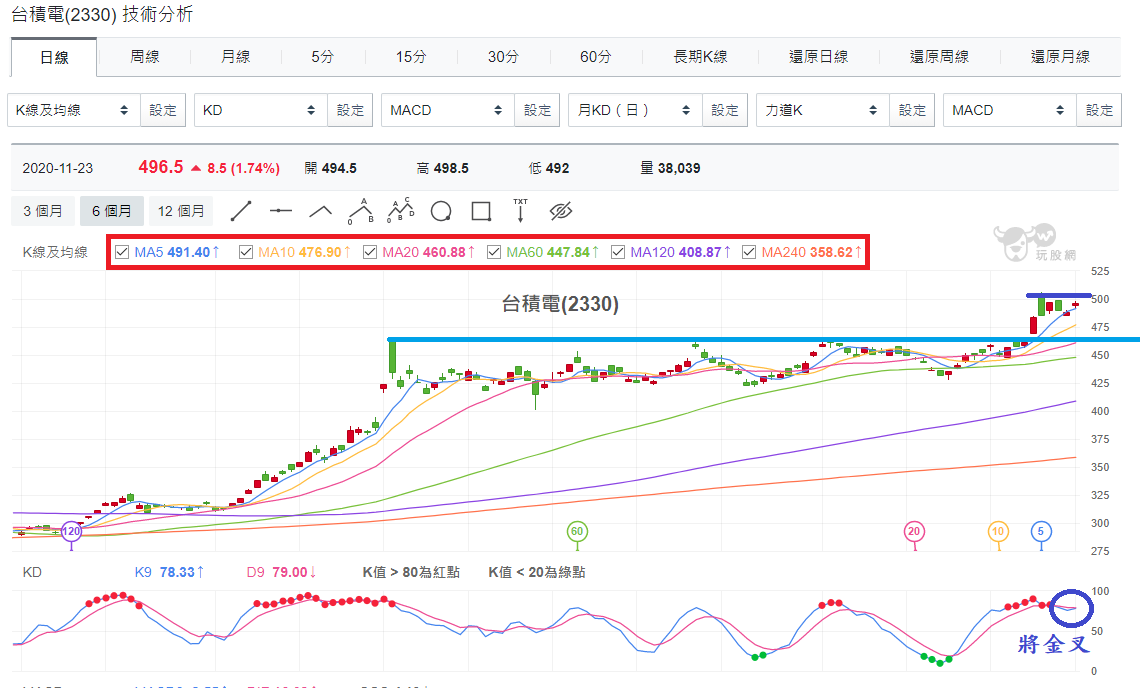Click the volume value 38,039
1140x688 pixels.
pos(679,169)
